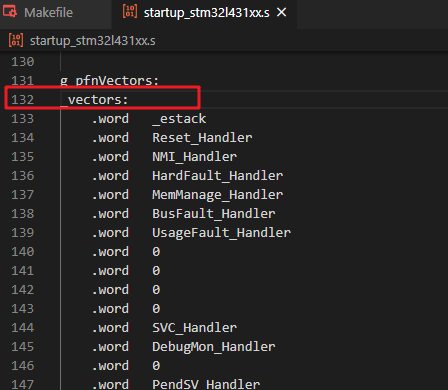Click the HardFault_Handler symbol

(217, 176)
